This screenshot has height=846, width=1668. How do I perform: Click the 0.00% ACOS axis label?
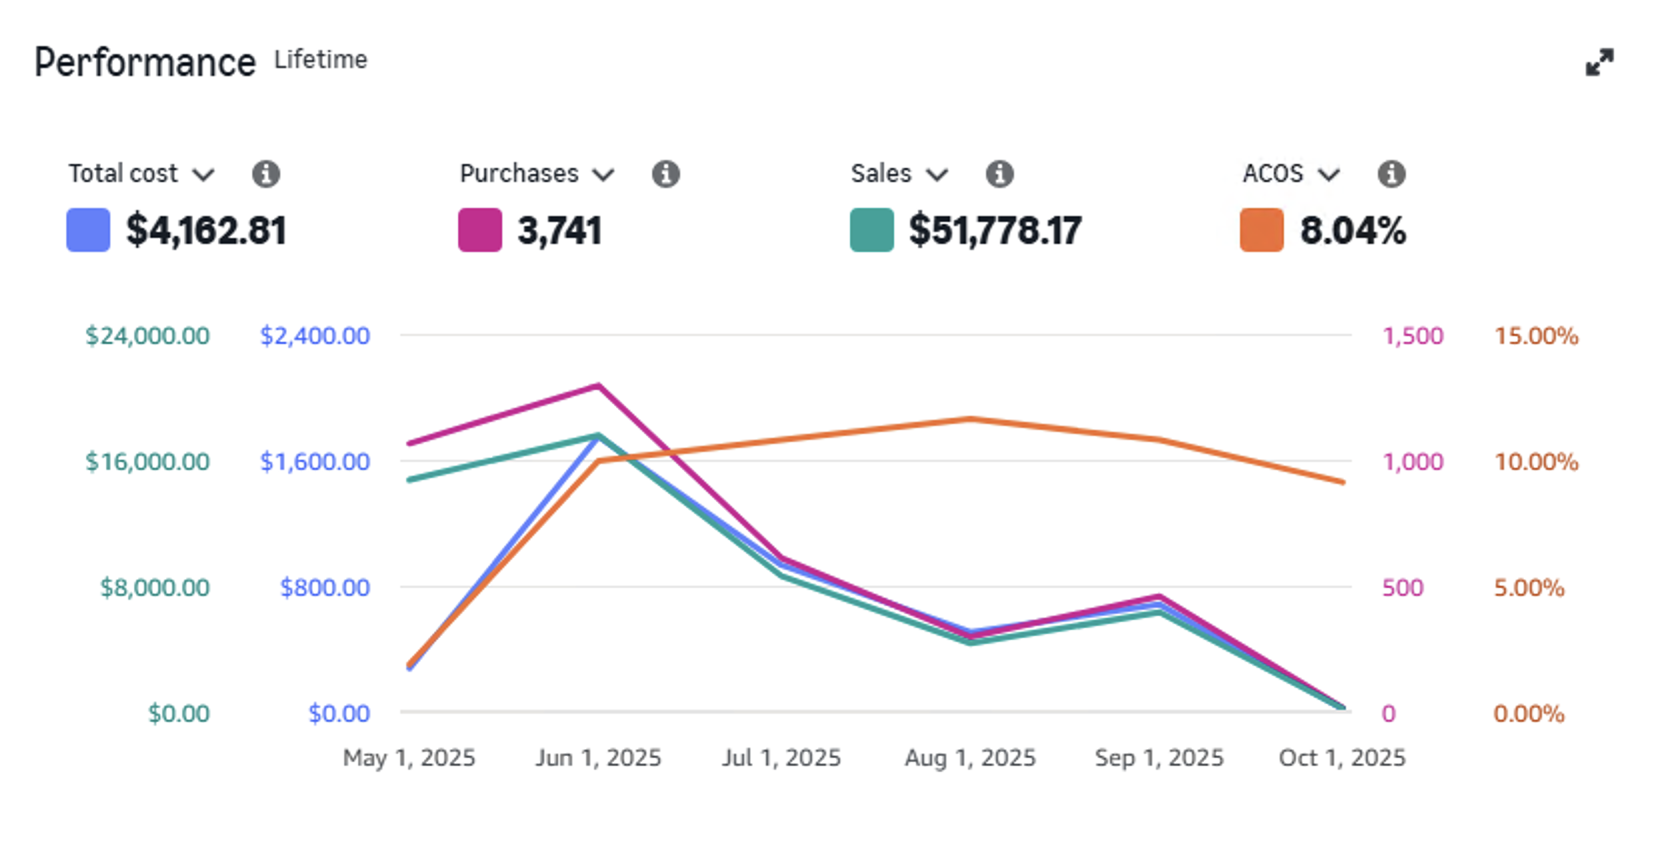1529,714
